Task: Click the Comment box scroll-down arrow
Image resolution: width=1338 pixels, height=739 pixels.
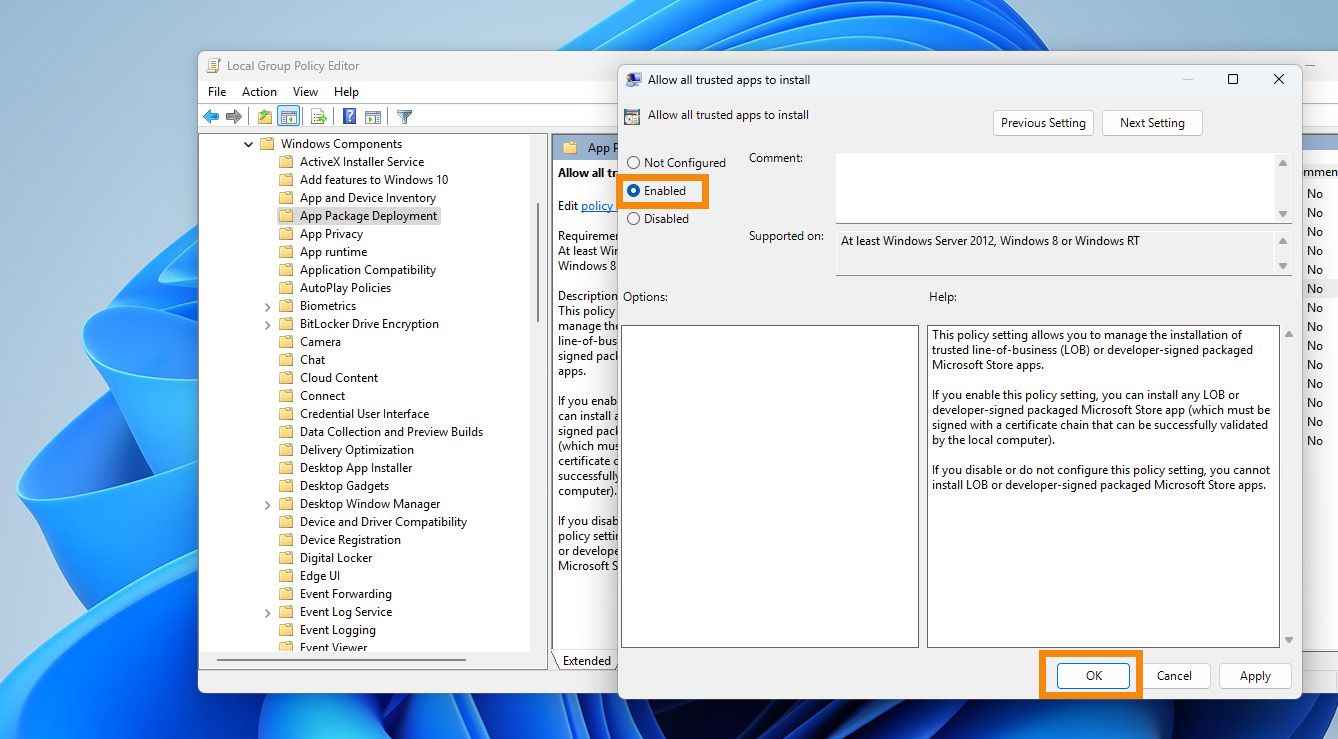Action: click(1283, 214)
